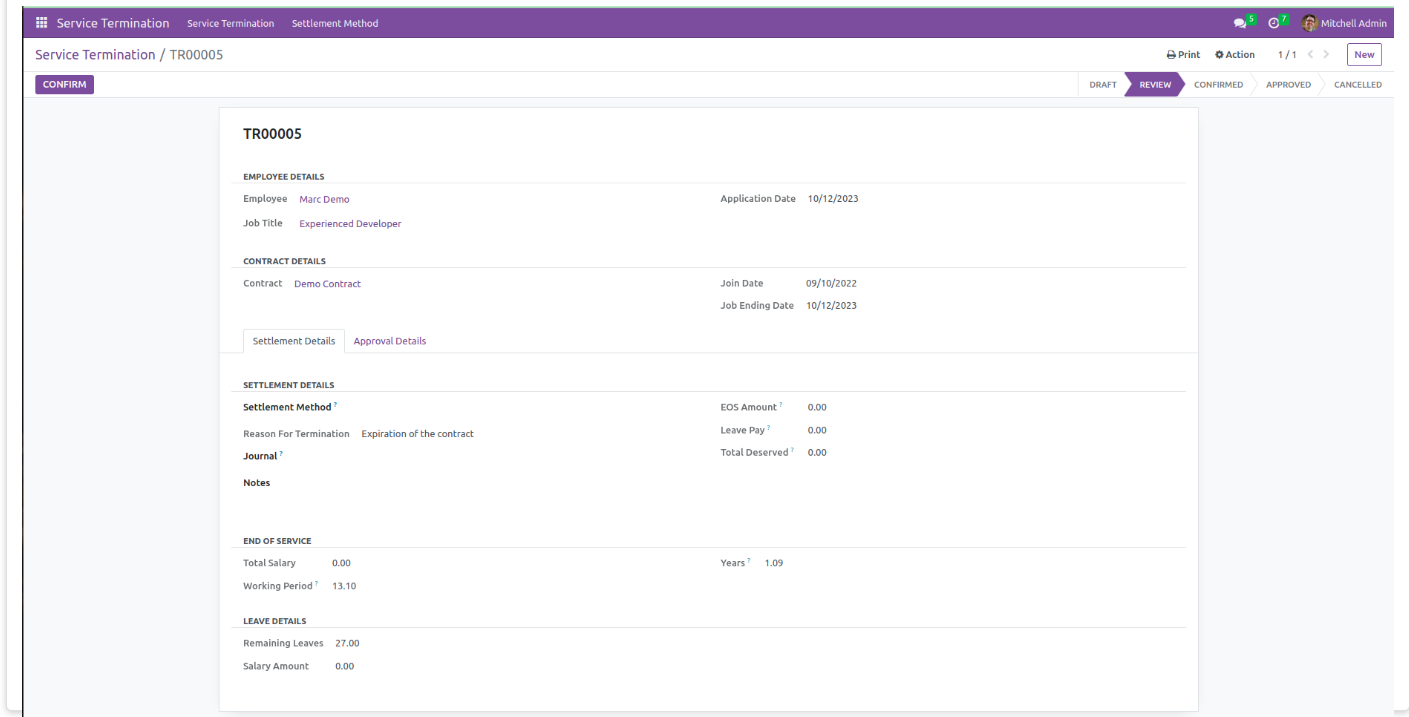Open the Demo Contract link
Viewport: 1409px width, 717px height.
tap(327, 284)
